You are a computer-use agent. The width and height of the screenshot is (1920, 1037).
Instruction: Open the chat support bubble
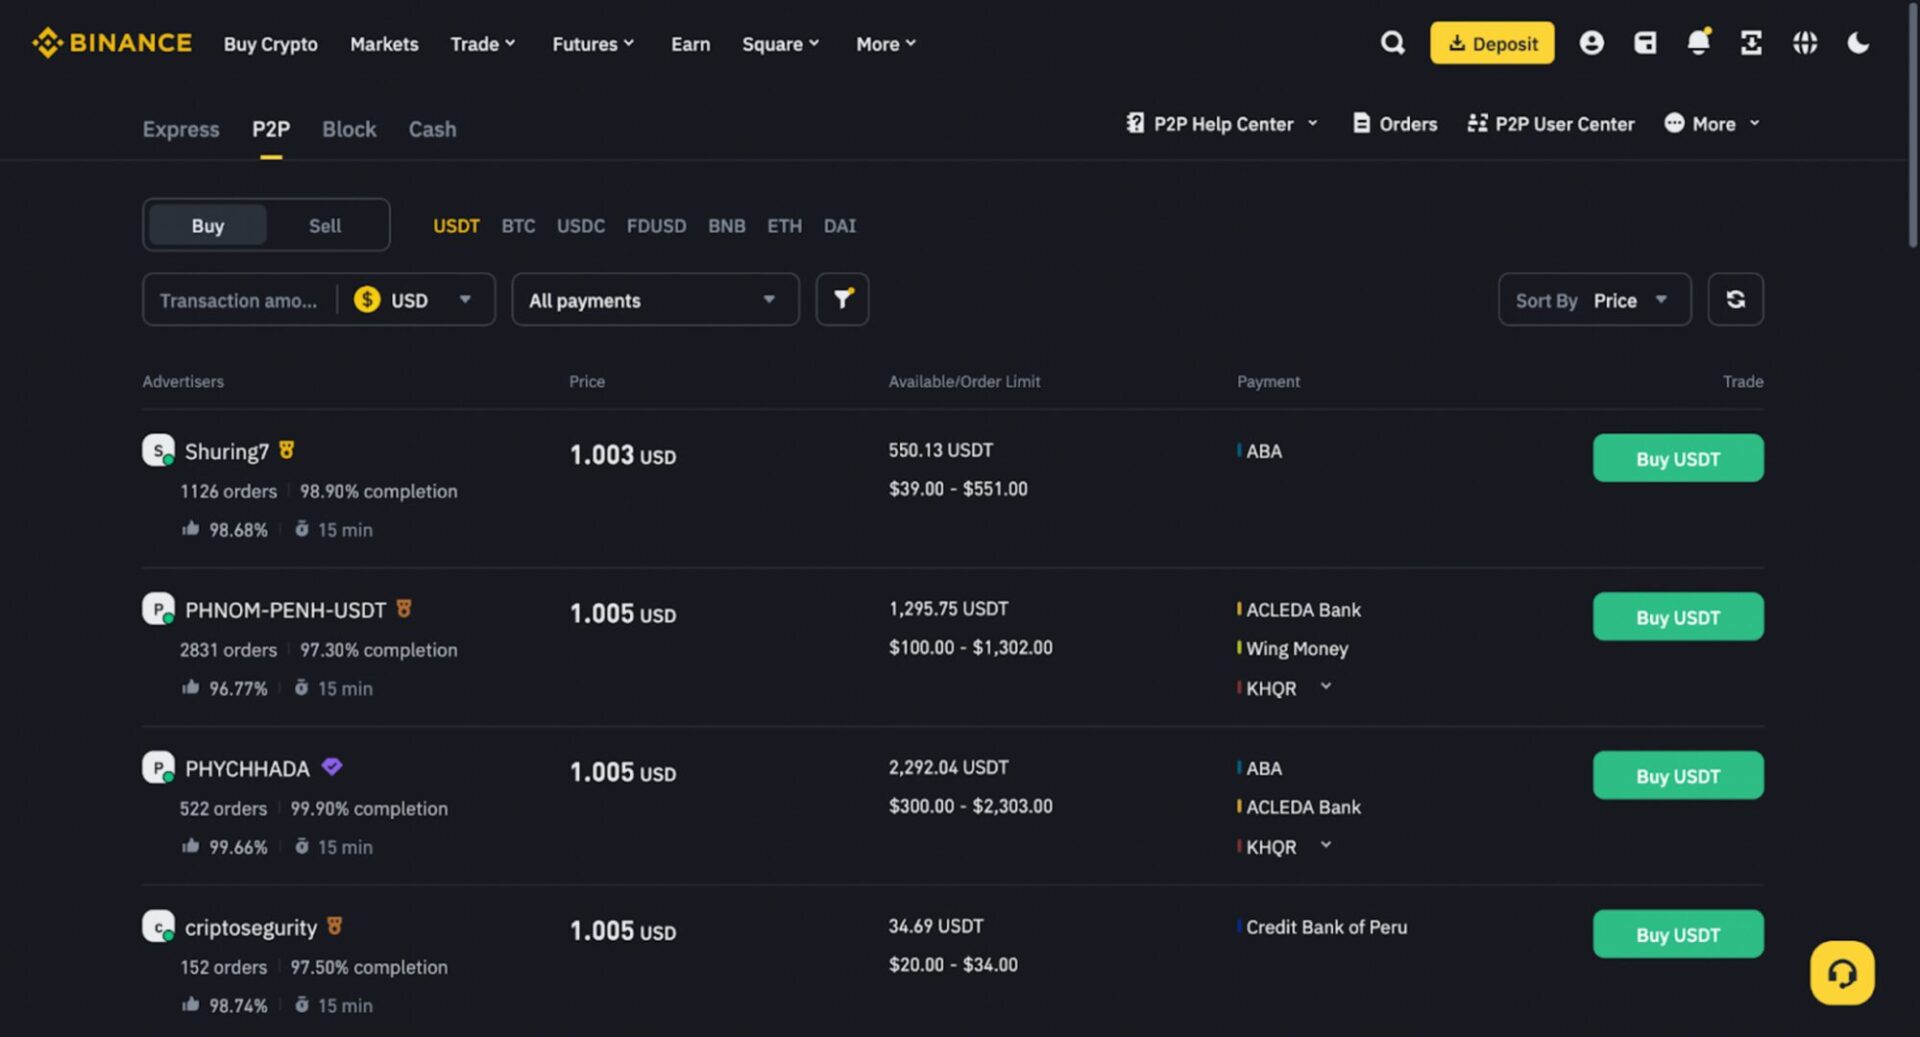pyautogui.click(x=1842, y=972)
